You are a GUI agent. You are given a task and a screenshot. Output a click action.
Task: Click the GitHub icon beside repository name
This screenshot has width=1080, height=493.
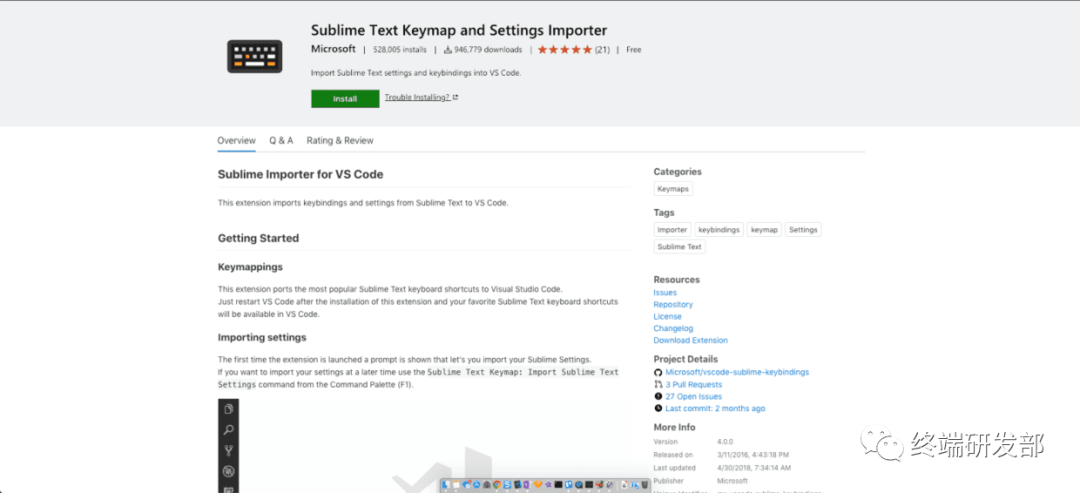click(x=658, y=372)
